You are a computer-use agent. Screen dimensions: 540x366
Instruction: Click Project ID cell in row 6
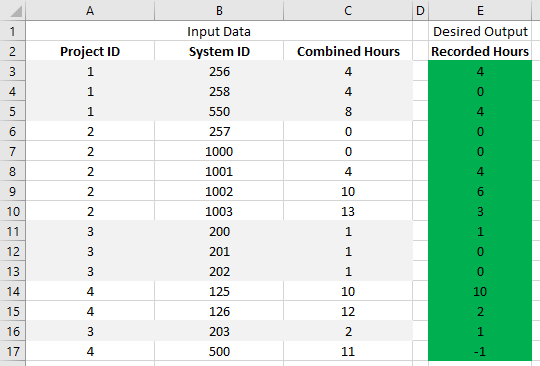90,131
